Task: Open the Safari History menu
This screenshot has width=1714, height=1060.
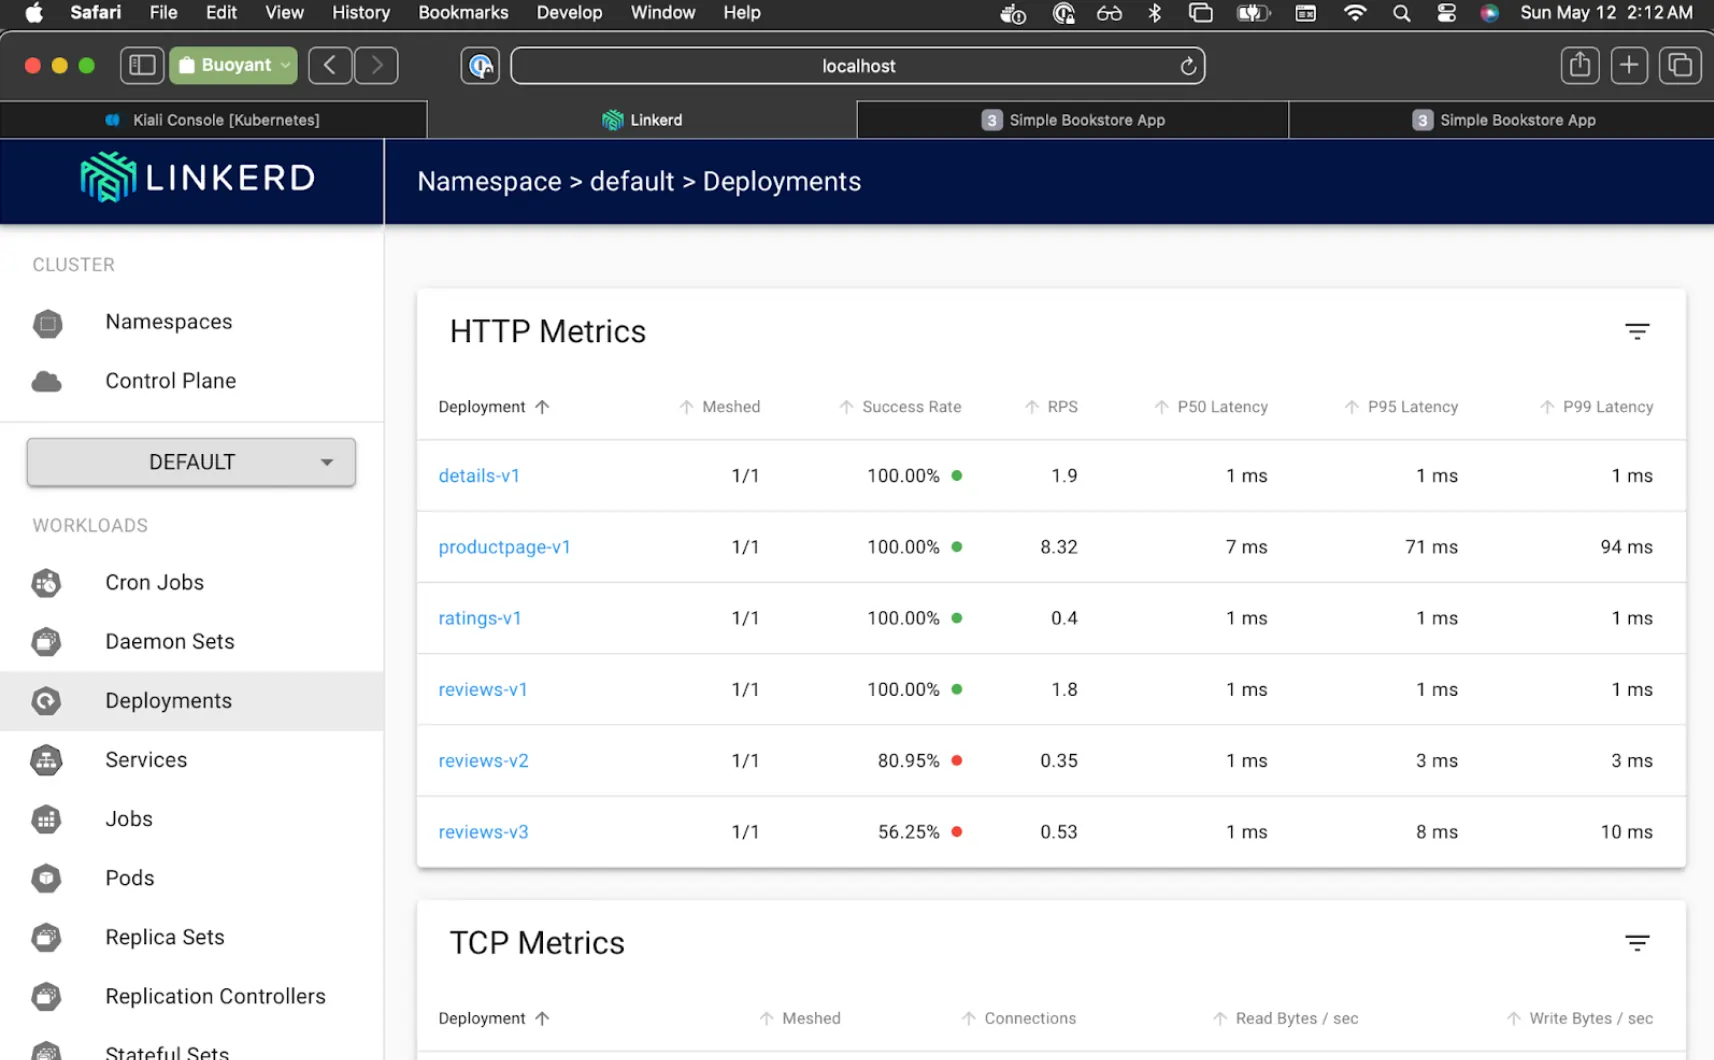Action: click(361, 13)
